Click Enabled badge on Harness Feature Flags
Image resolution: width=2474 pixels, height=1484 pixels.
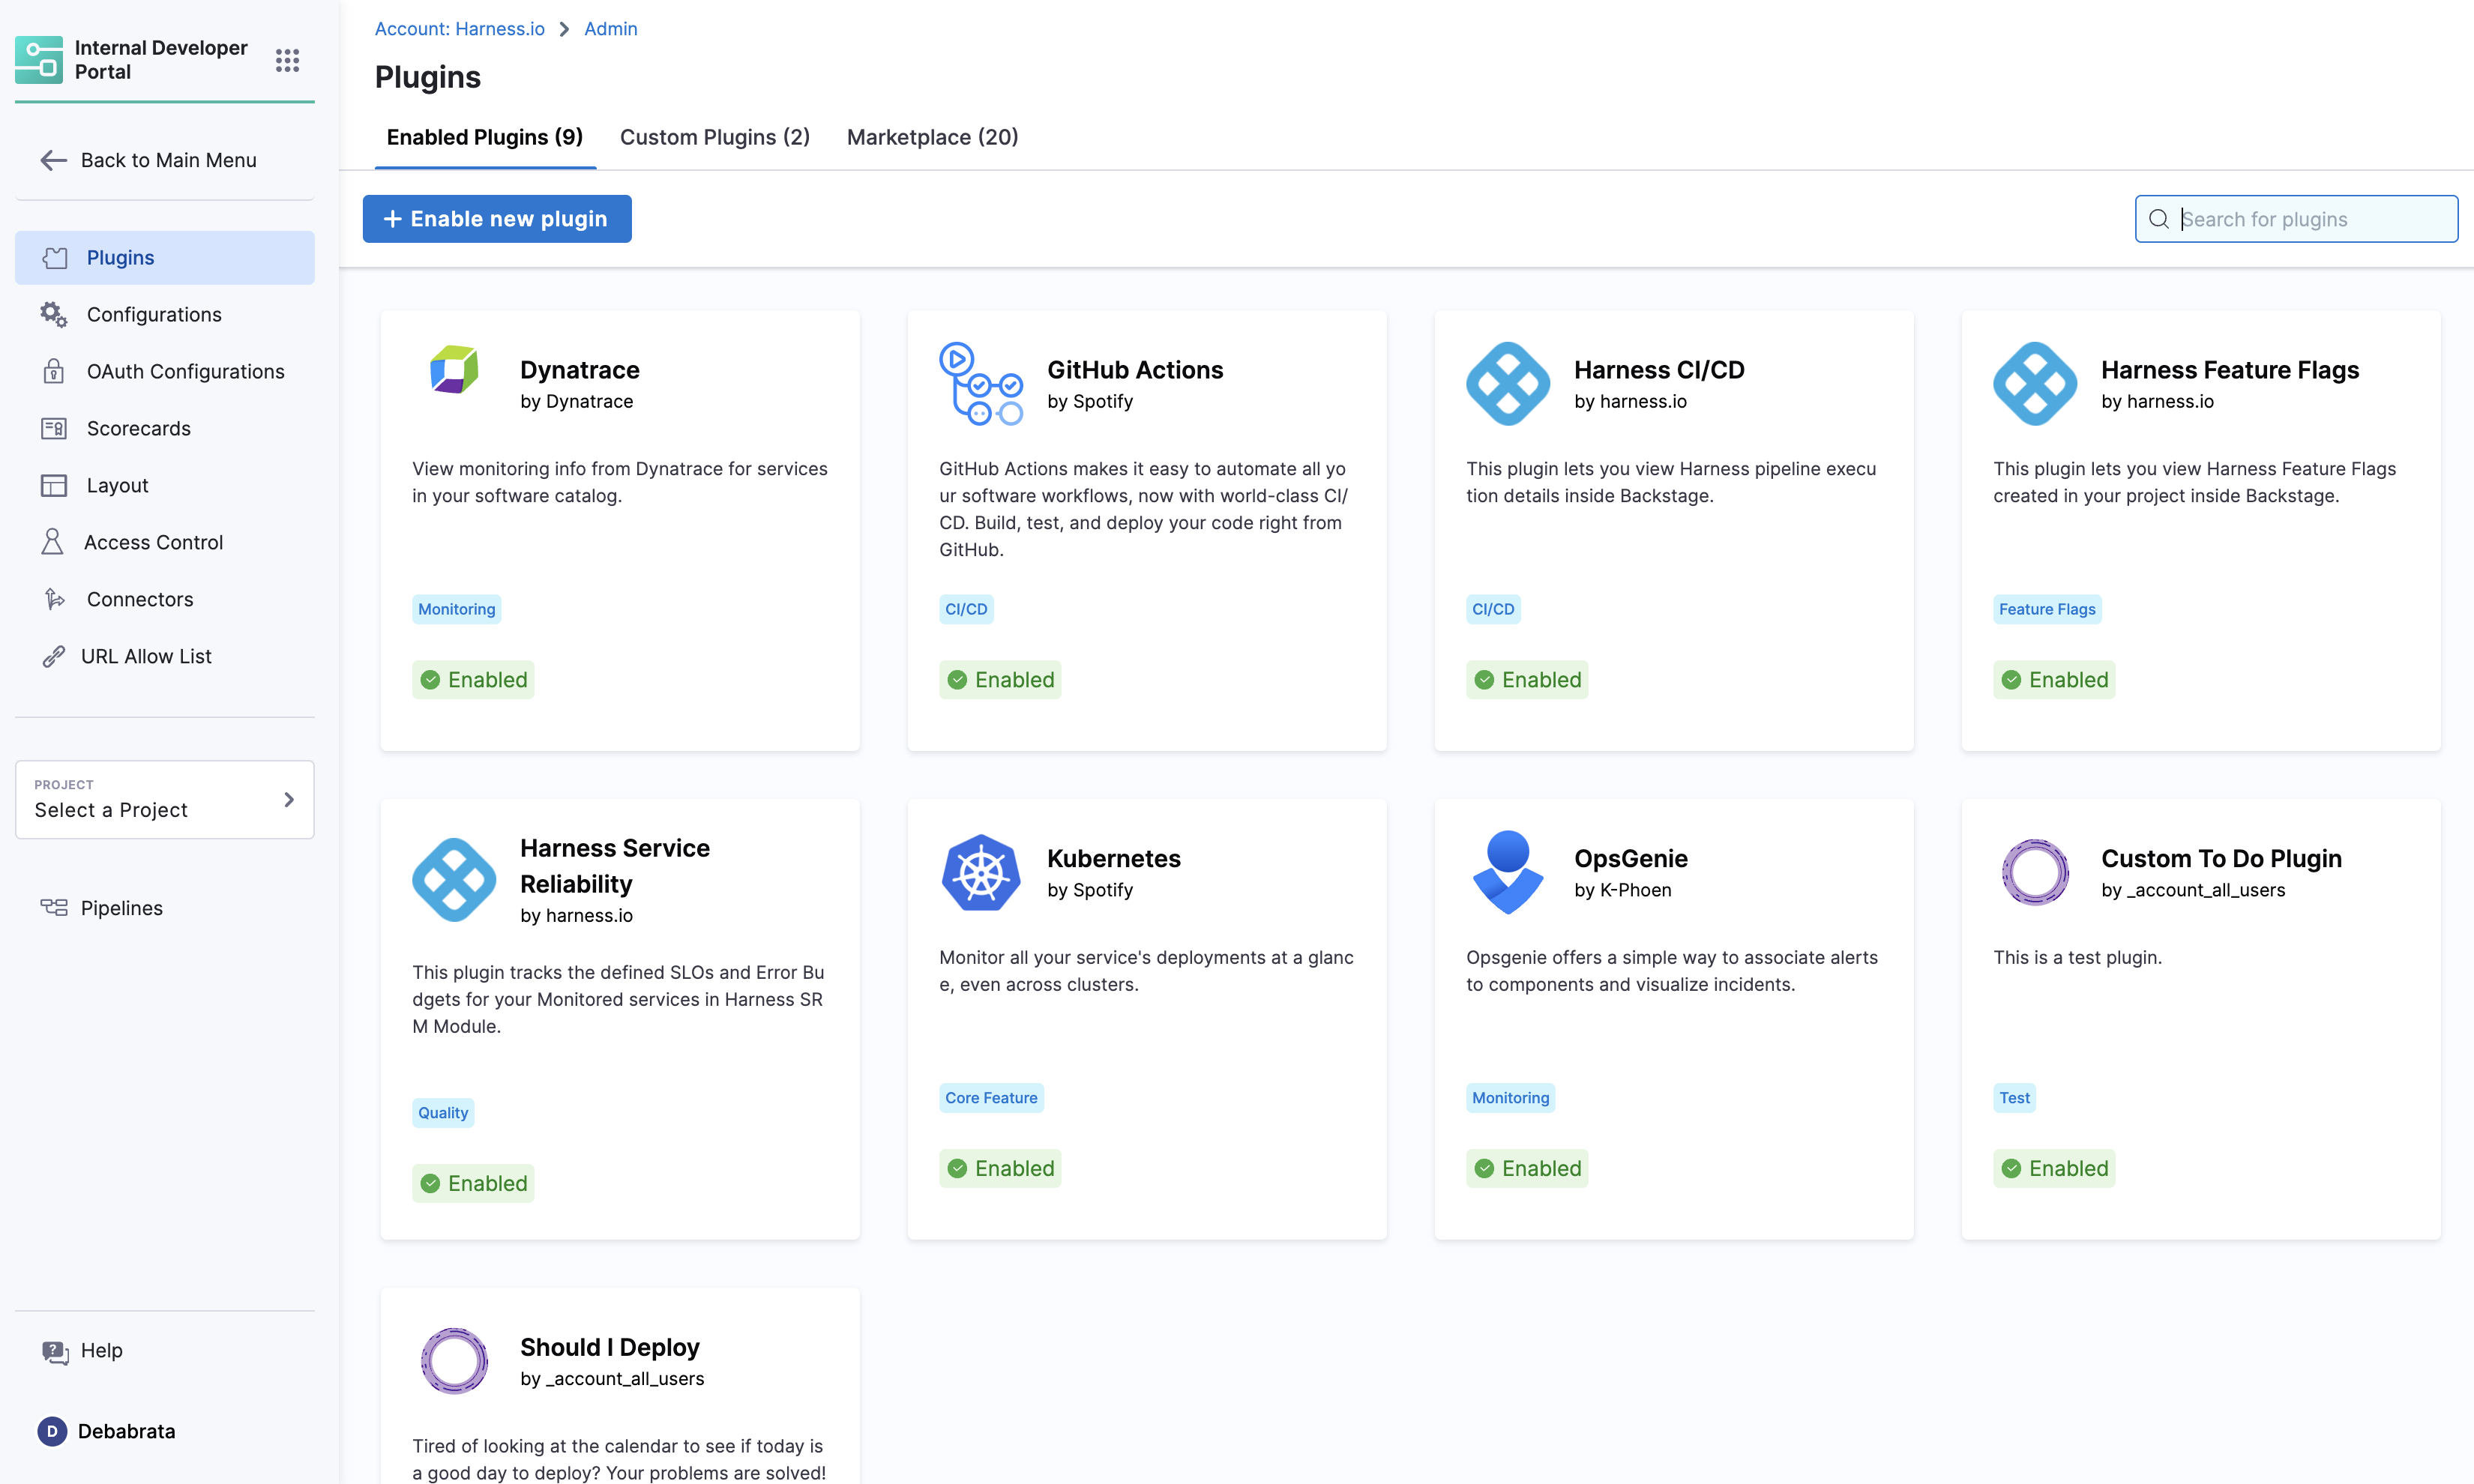coord(2054,680)
